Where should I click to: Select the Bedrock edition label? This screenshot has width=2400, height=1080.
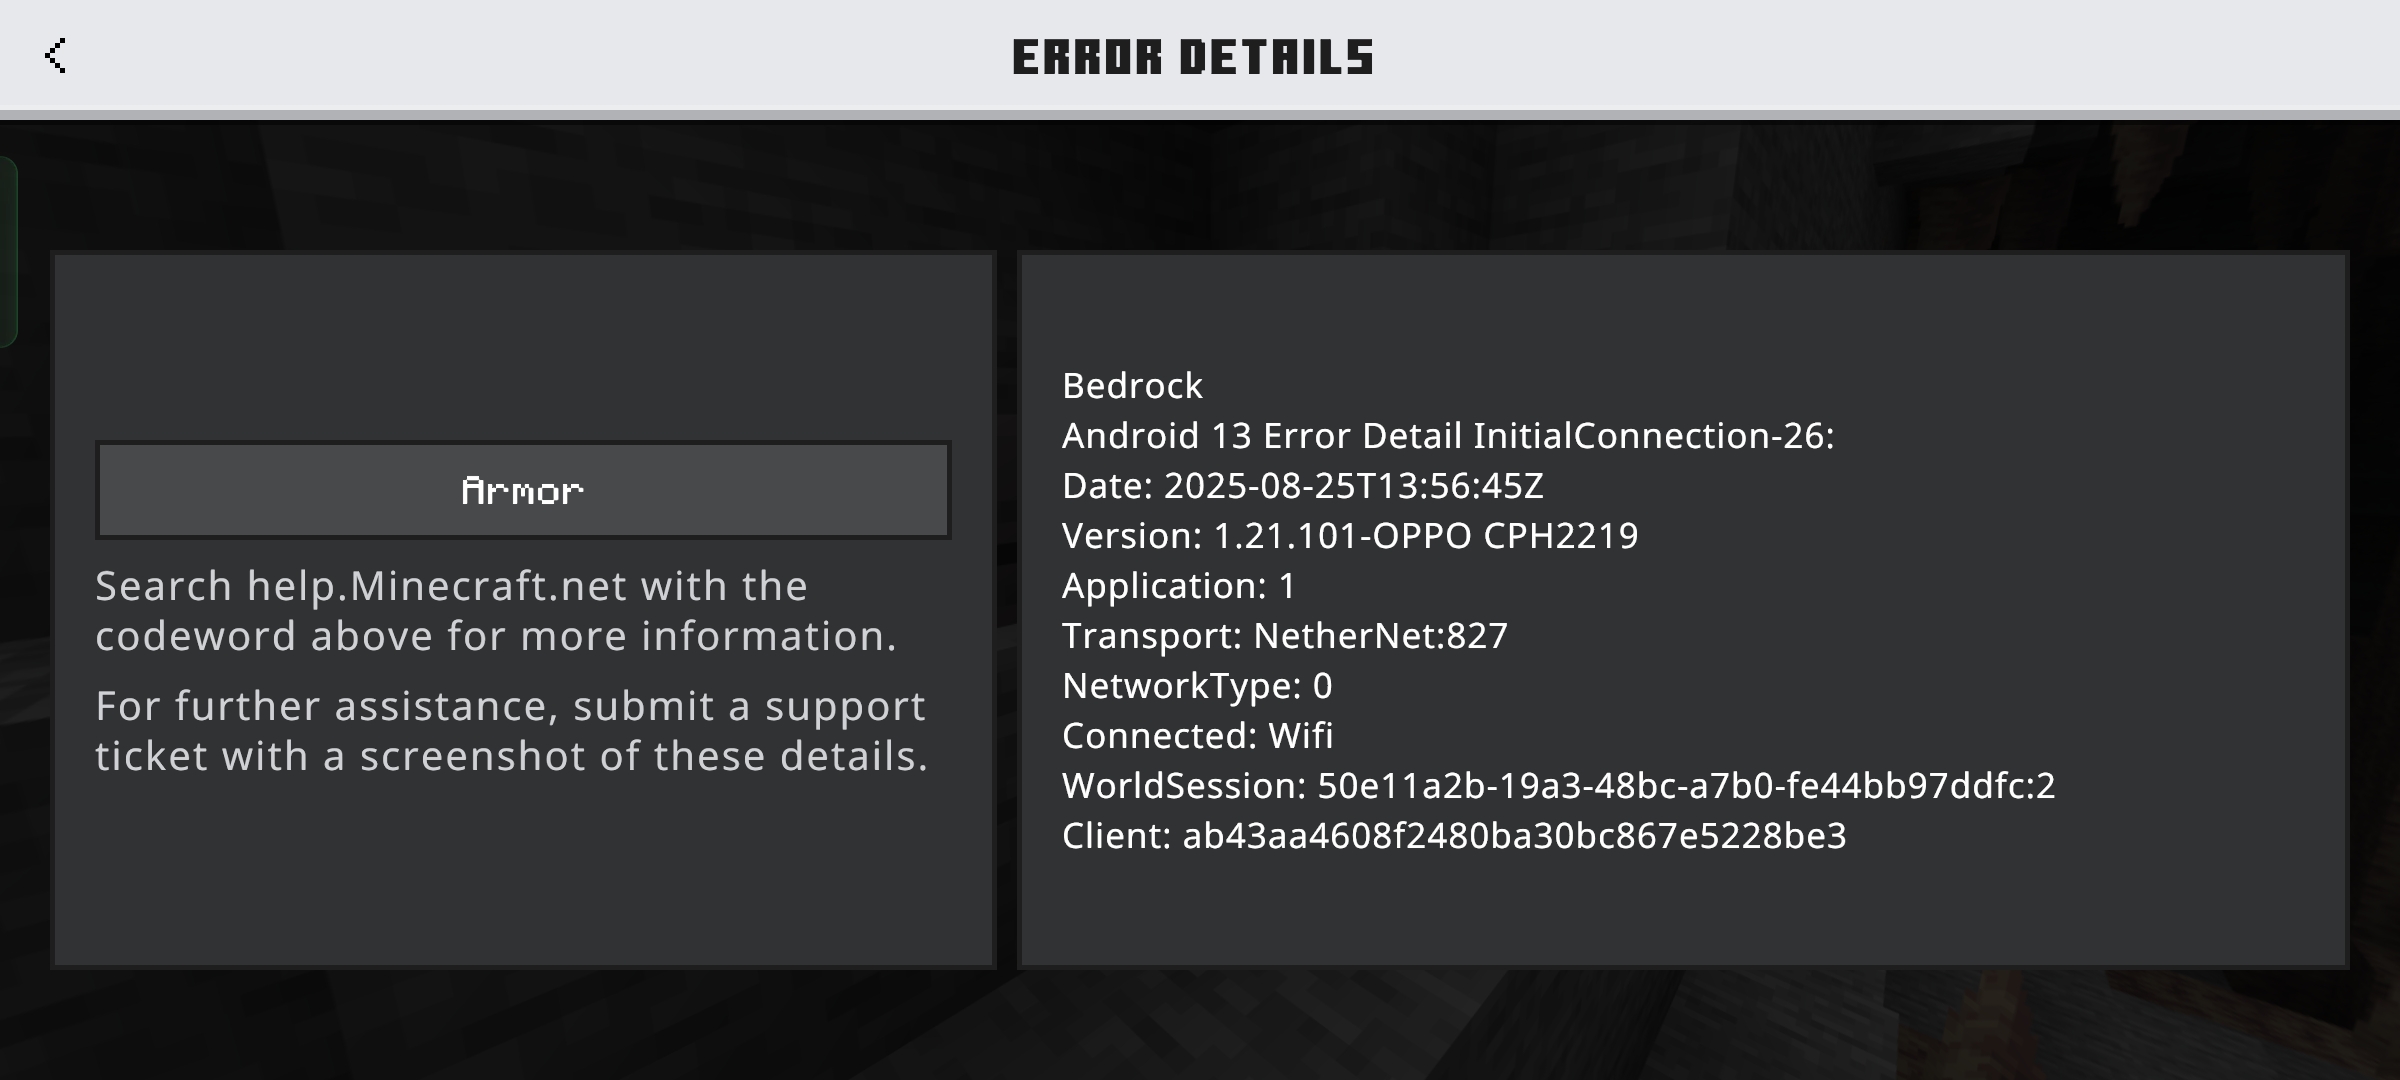pyautogui.click(x=1132, y=386)
